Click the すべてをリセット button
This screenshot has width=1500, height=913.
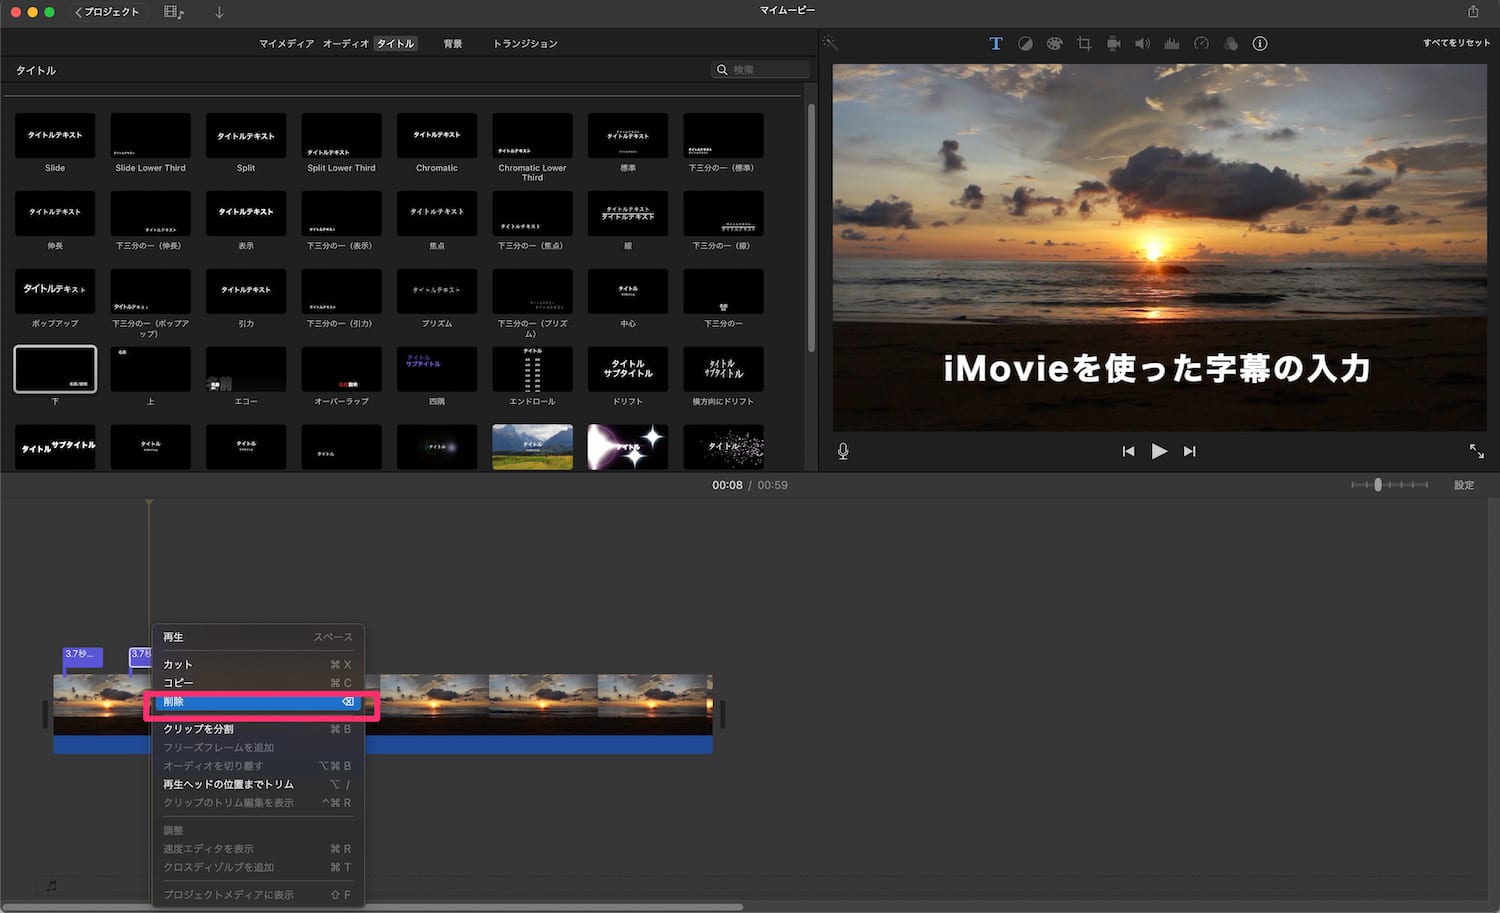(1456, 43)
